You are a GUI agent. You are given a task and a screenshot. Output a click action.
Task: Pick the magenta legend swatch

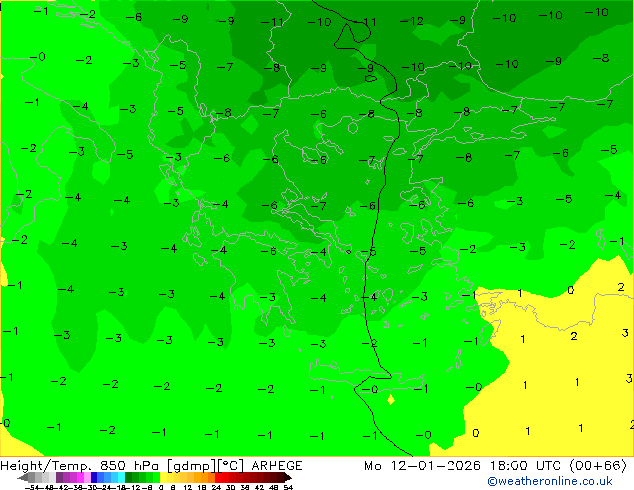click(x=80, y=478)
